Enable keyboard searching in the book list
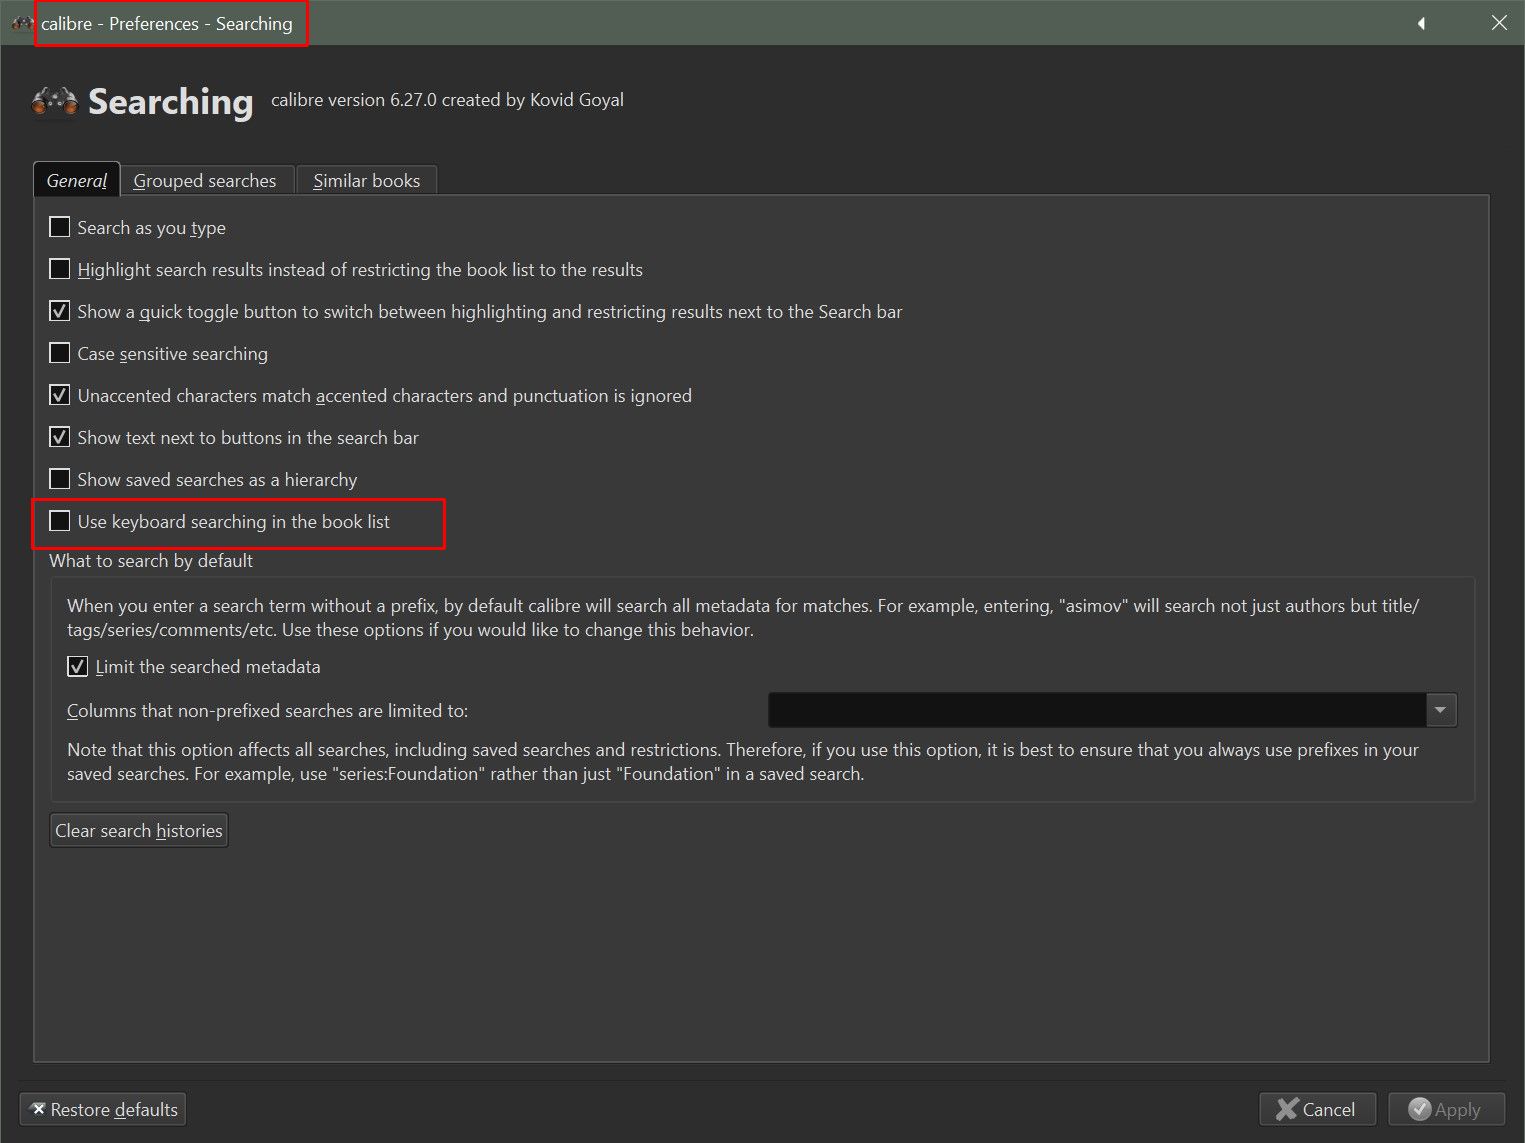This screenshot has height=1143, width=1525. [x=60, y=522]
